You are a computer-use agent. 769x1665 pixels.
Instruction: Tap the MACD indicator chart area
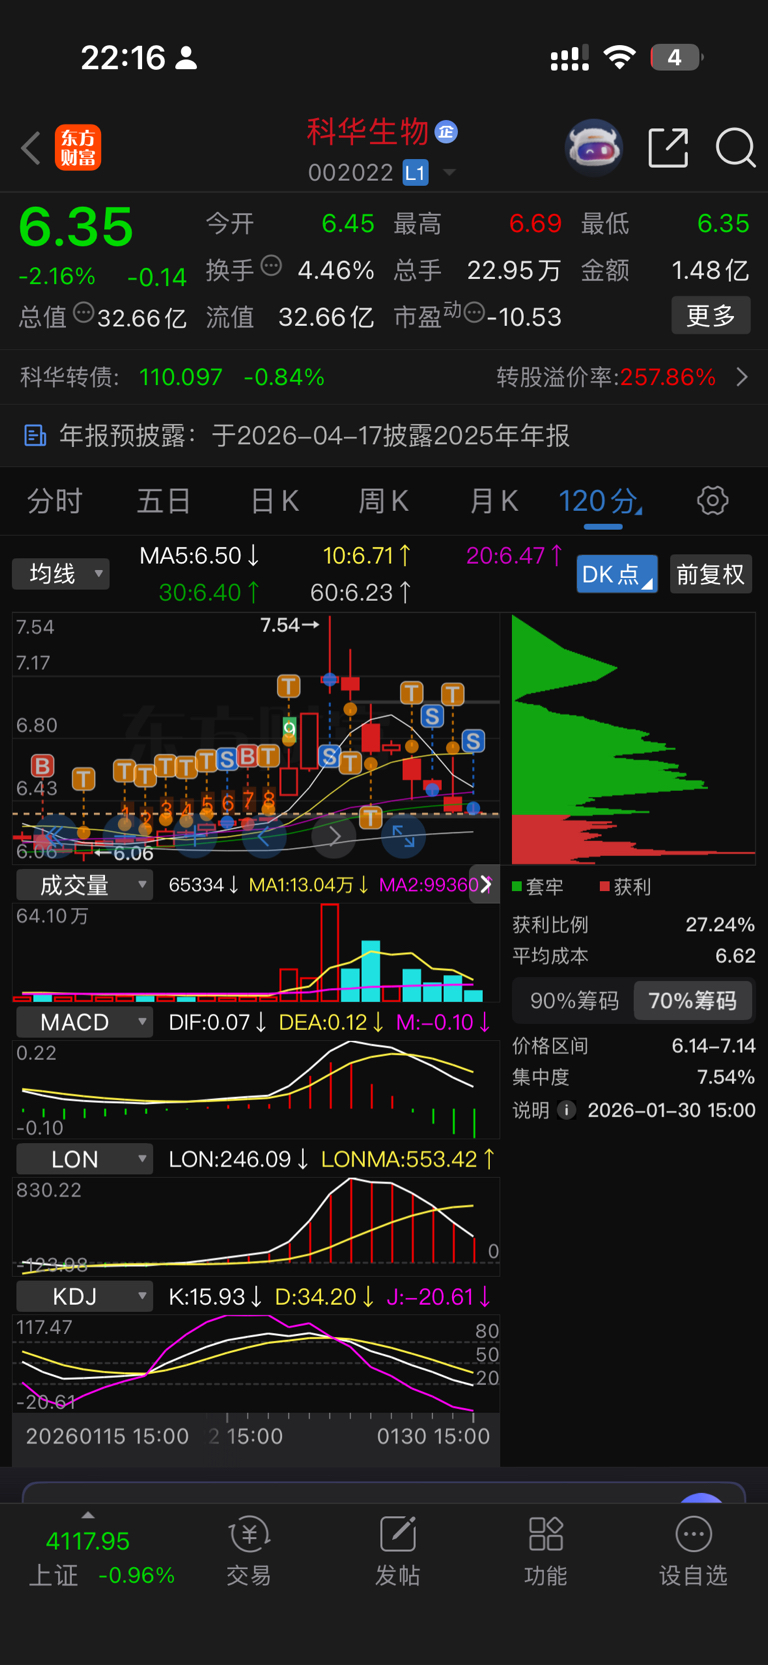256,1089
